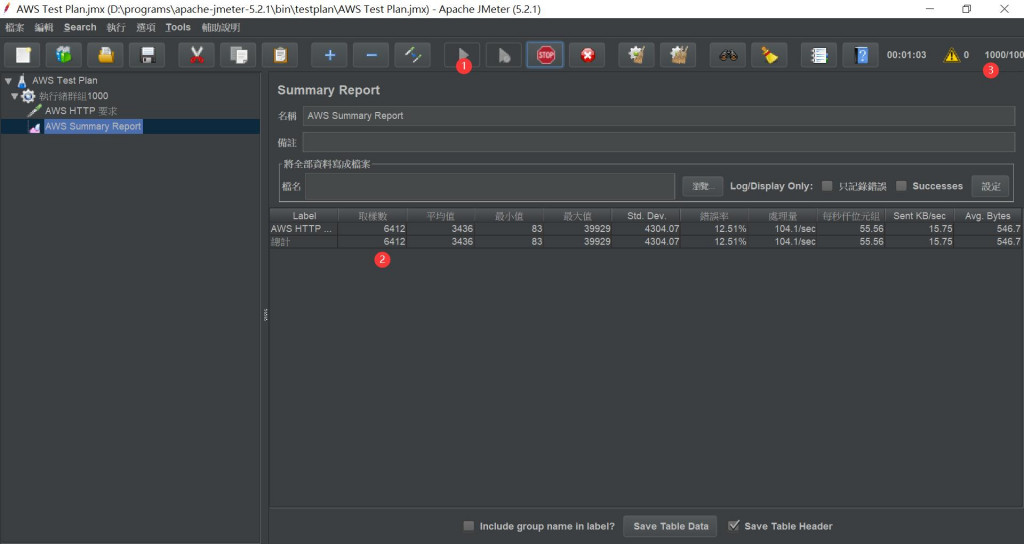Image resolution: width=1024 pixels, height=544 pixels.
Task: Click the Std. Dev. column header
Action: pyautogui.click(x=647, y=216)
